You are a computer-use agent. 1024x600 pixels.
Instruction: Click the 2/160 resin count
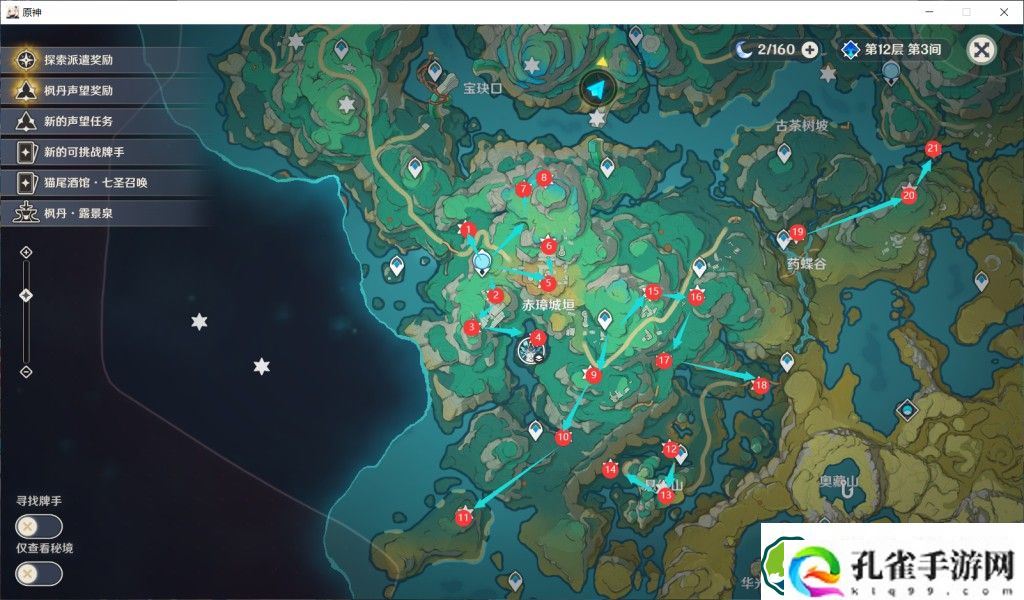[x=776, y=50]
